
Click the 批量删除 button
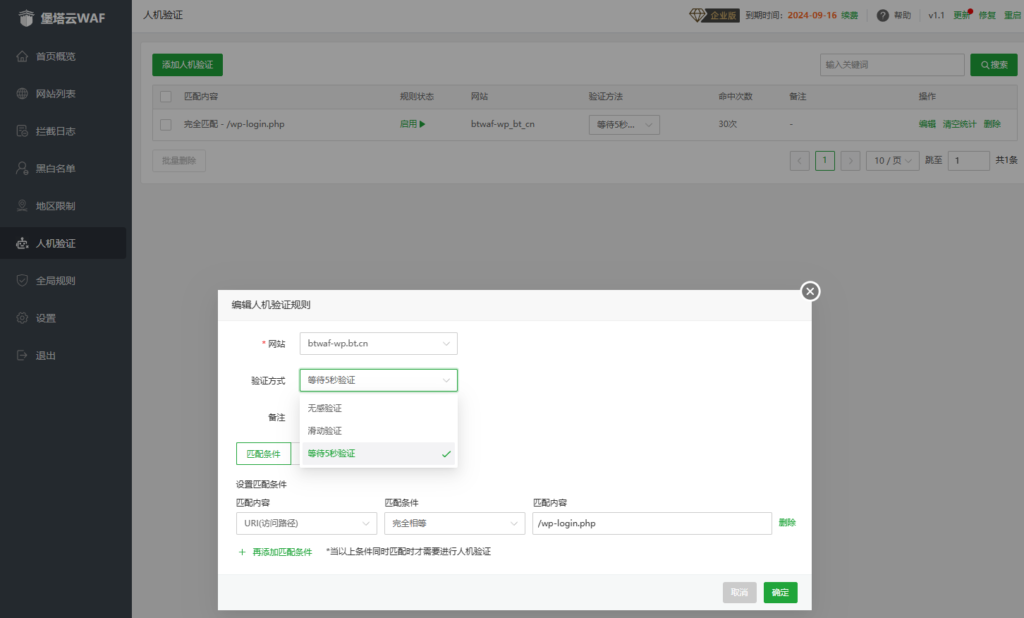point(179,161)
